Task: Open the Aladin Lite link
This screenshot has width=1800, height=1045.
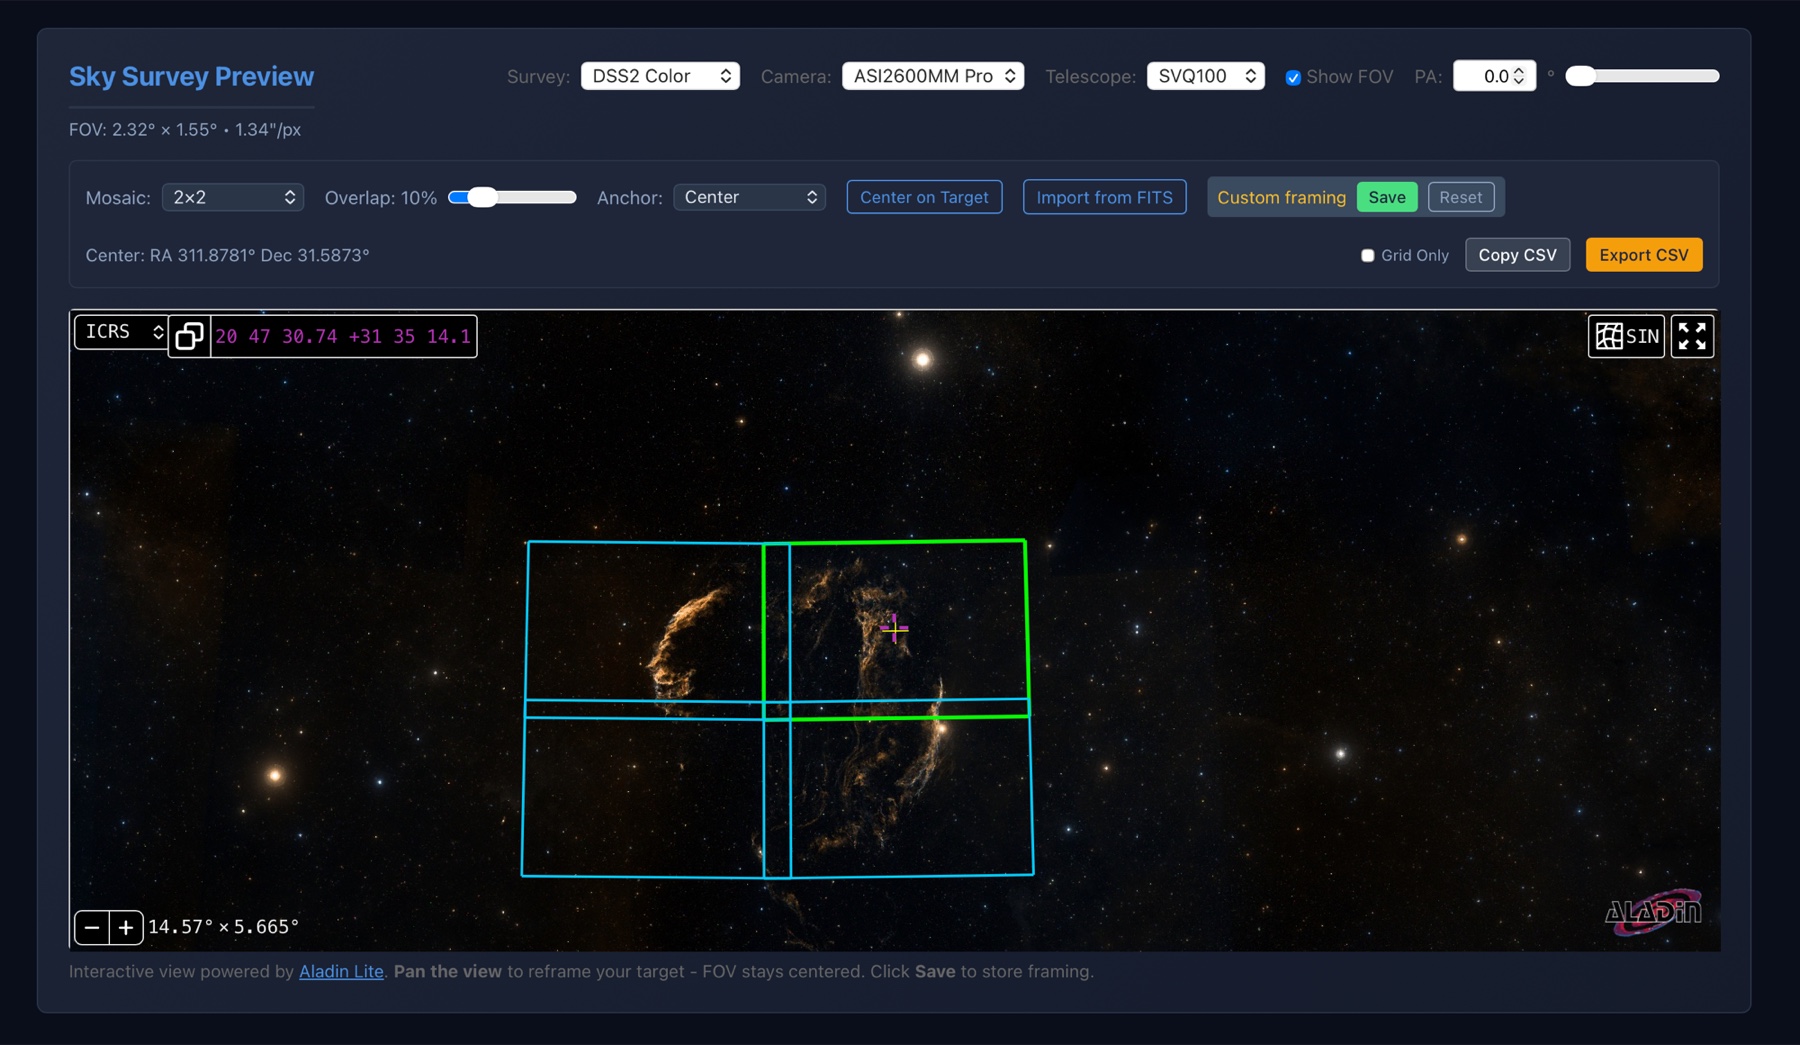Action: coord(341,971)
